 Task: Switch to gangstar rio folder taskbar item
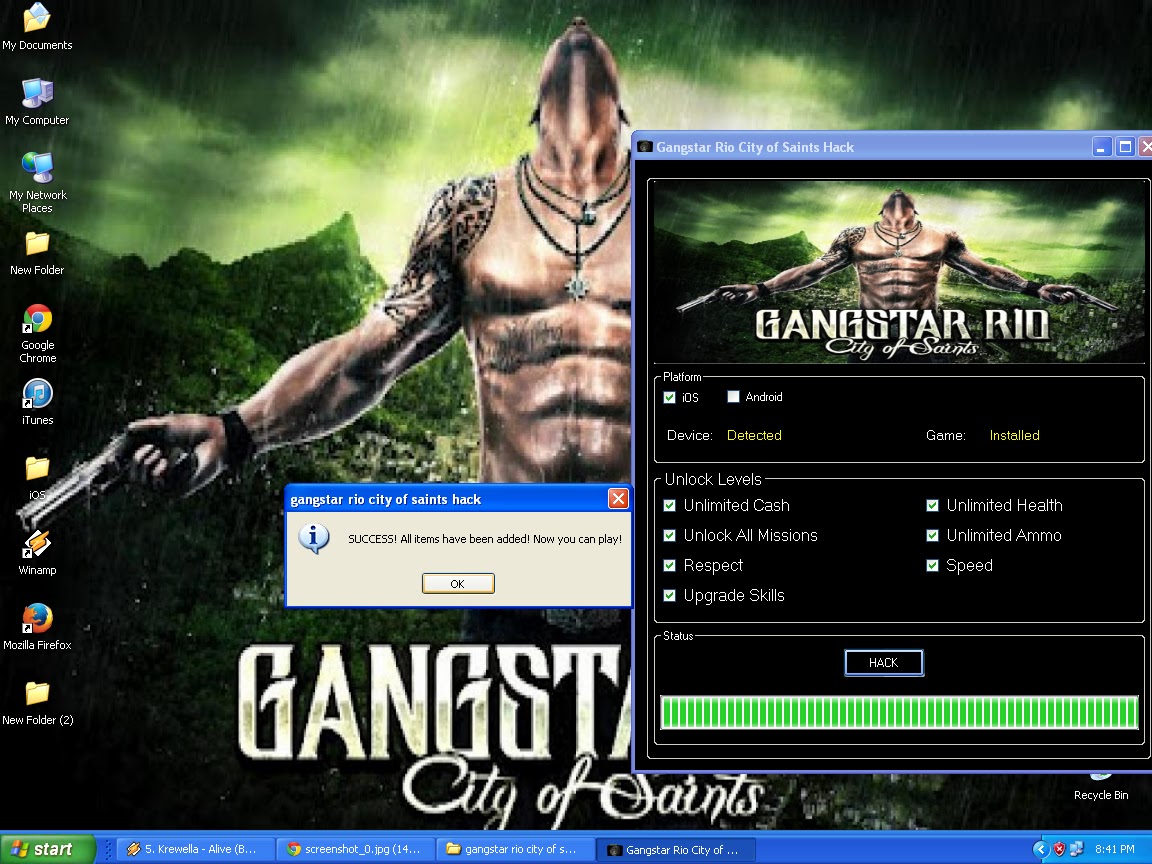[x=515, y=849]
